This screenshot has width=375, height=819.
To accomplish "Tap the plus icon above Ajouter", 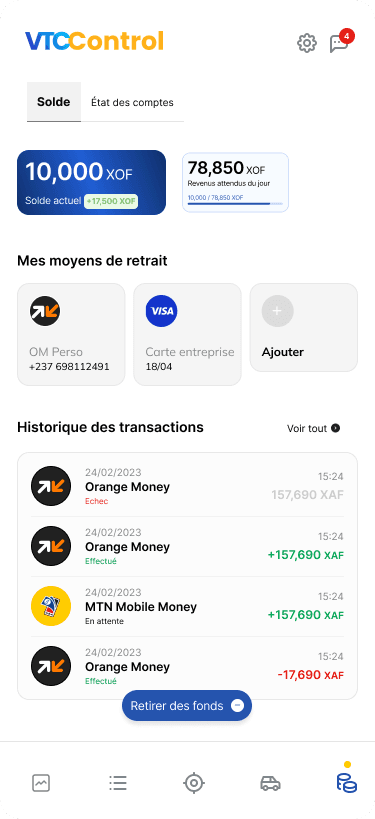I will pyautogui.click(x=277, y=311).
